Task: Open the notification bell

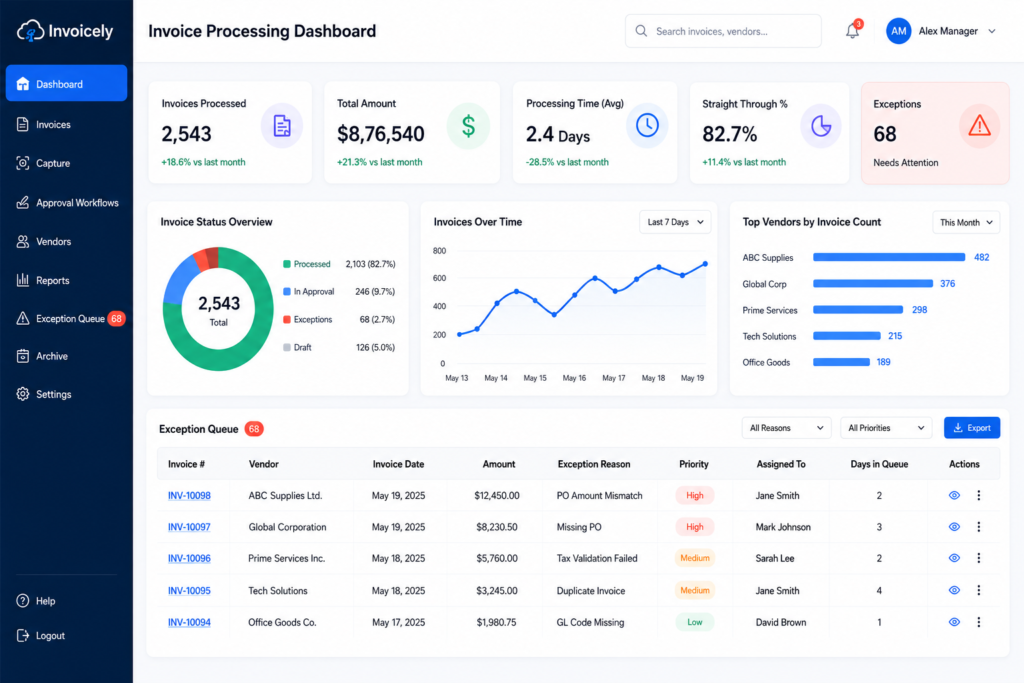Action: 852,31
